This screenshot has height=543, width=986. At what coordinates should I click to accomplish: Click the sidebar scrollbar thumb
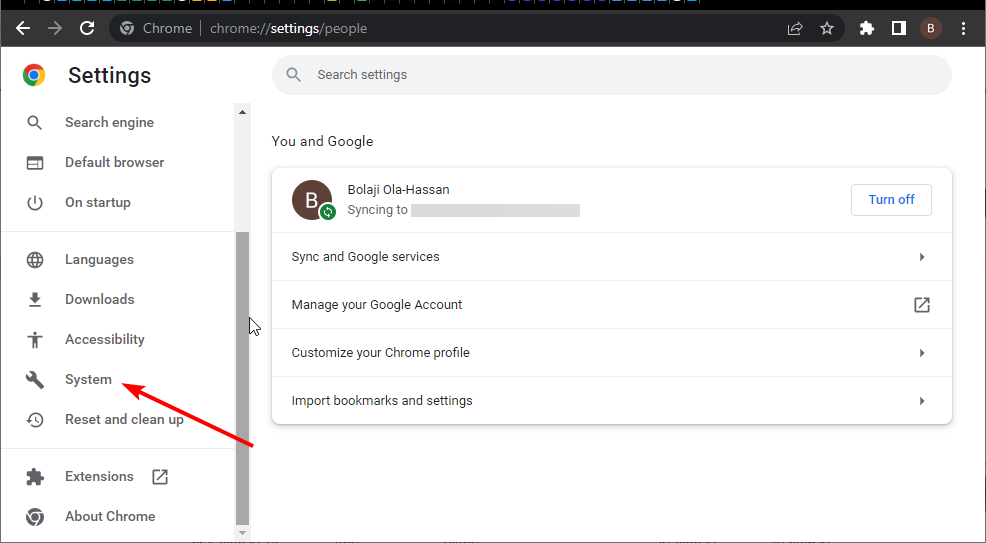[242, 378]
